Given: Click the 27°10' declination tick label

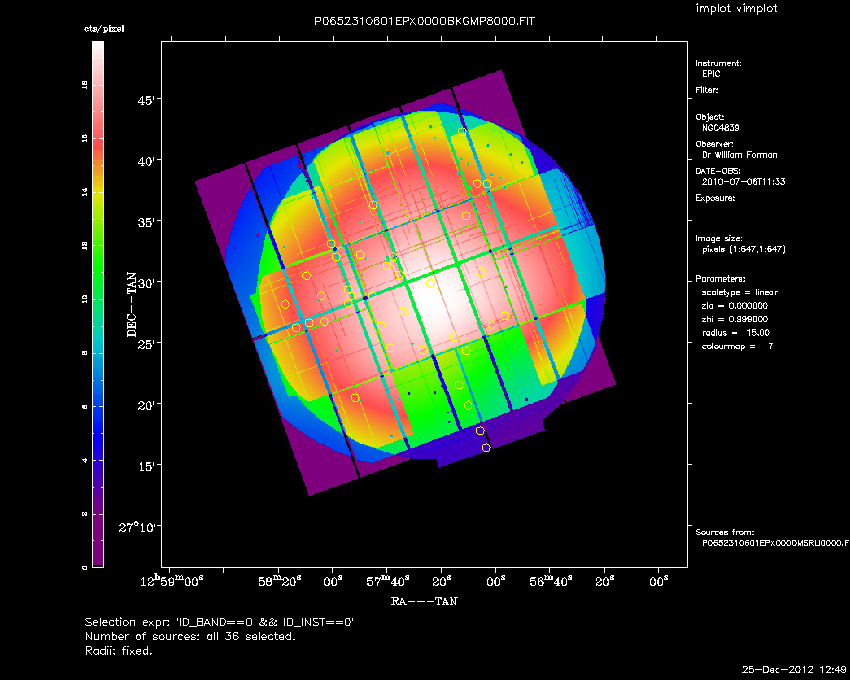Looking at the screenshot, I should [136, 527].
